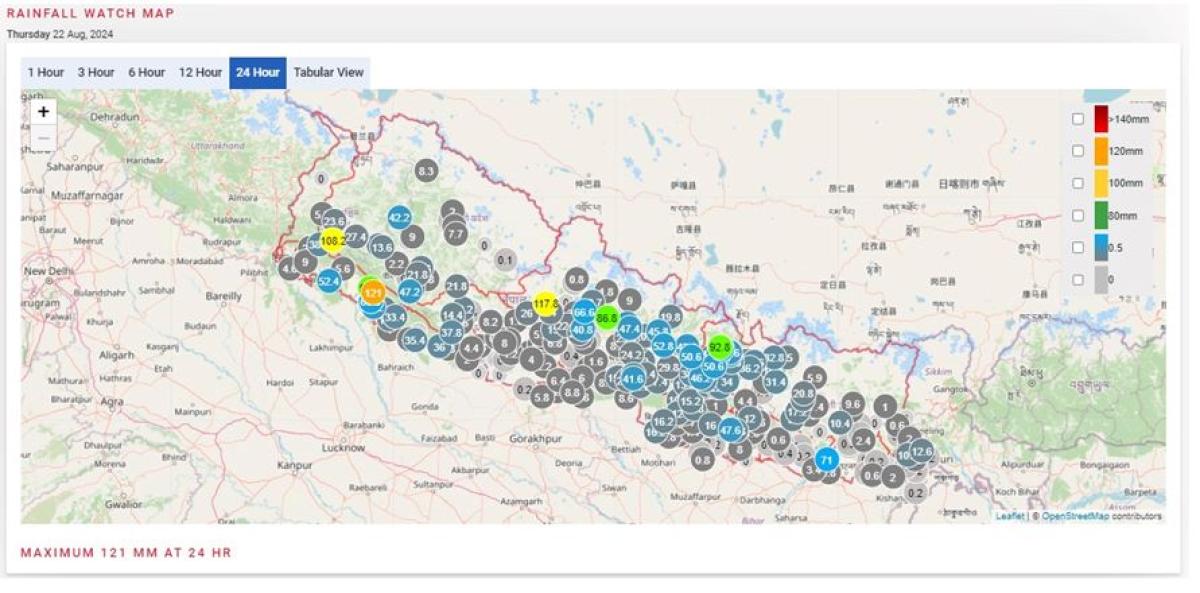Click the light gray 0.1 marker
Viewport: 1200px width, 593px height.
click(505, 260)
